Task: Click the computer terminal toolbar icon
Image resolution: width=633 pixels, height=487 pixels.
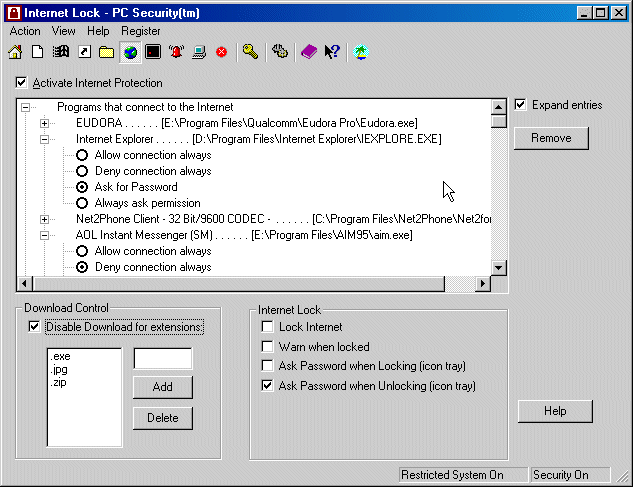Action: (x=199, y=52)
